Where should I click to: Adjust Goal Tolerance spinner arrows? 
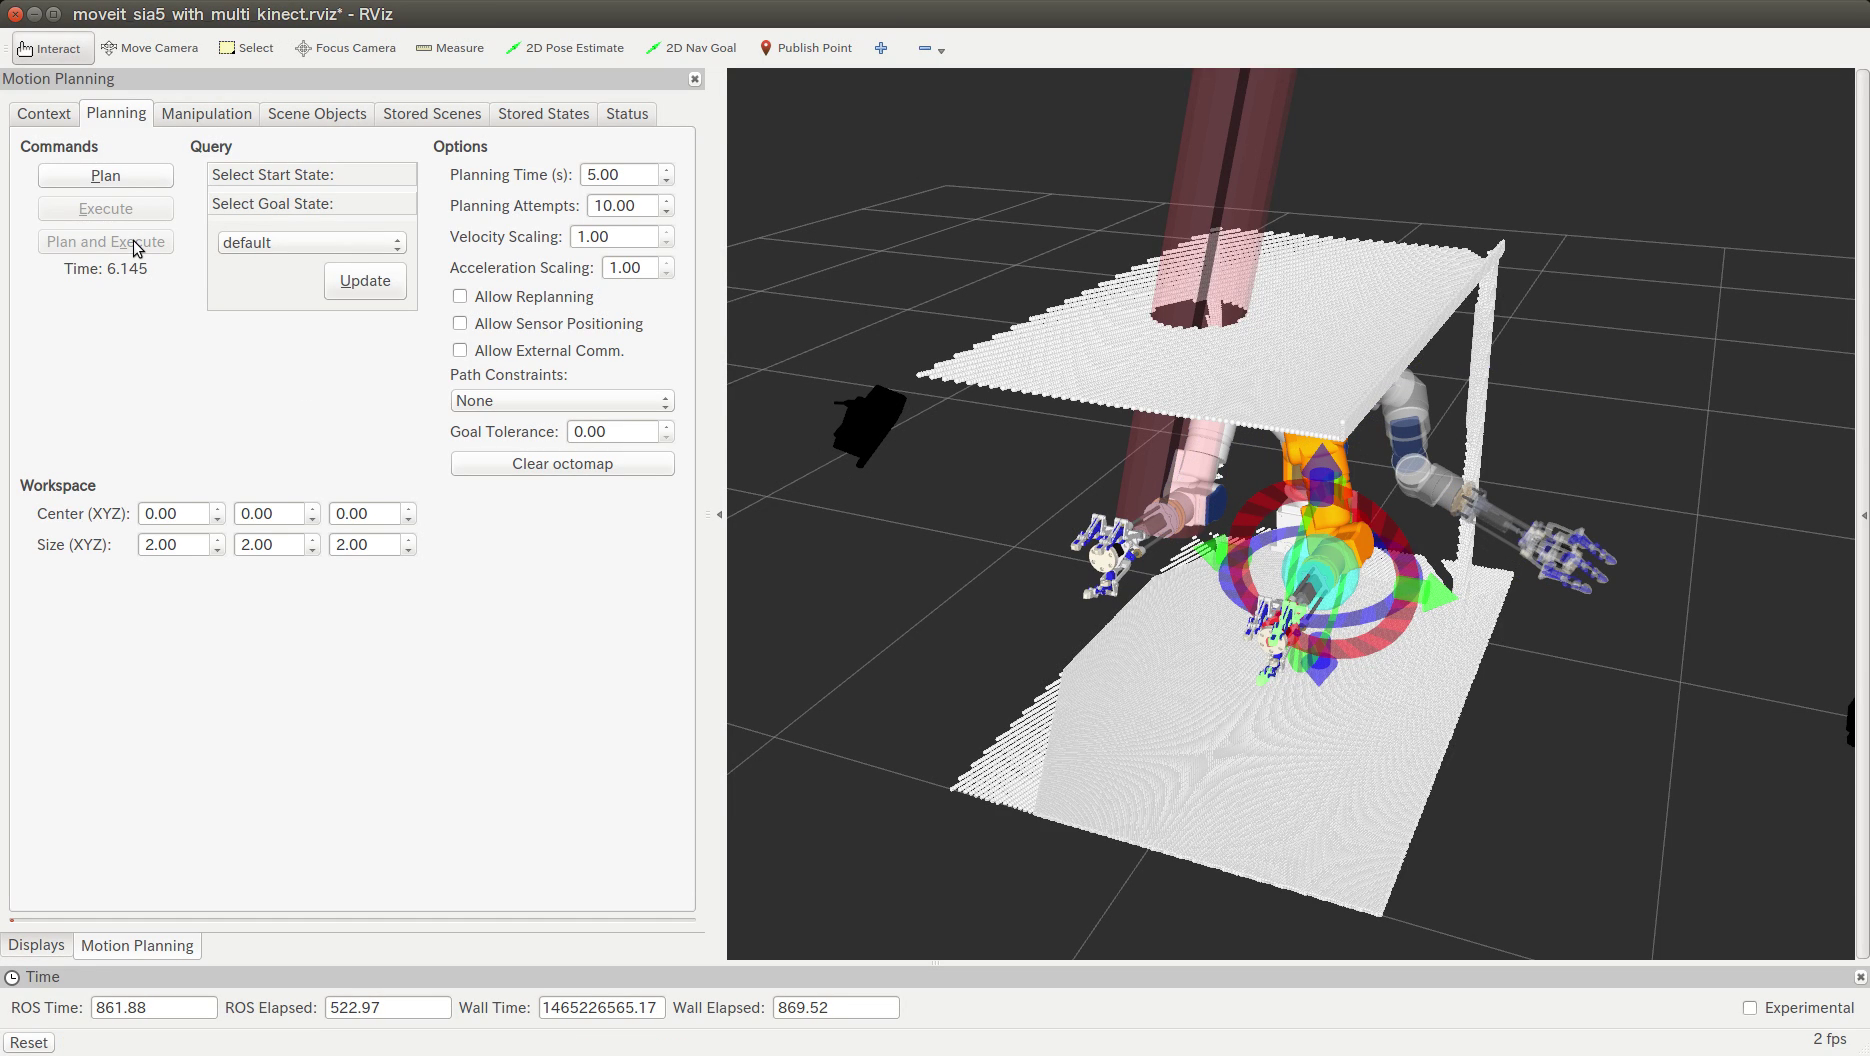(667, 432)
